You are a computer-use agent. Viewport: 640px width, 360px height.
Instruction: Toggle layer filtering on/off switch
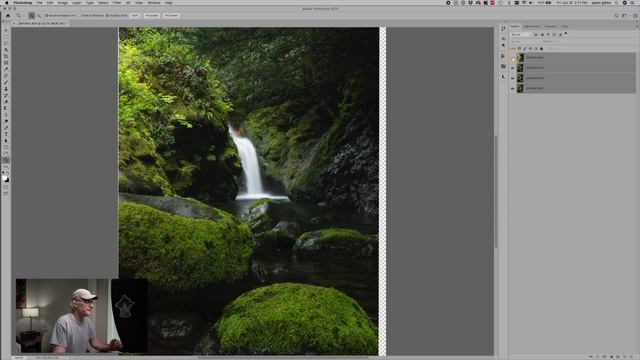point(566,34)
